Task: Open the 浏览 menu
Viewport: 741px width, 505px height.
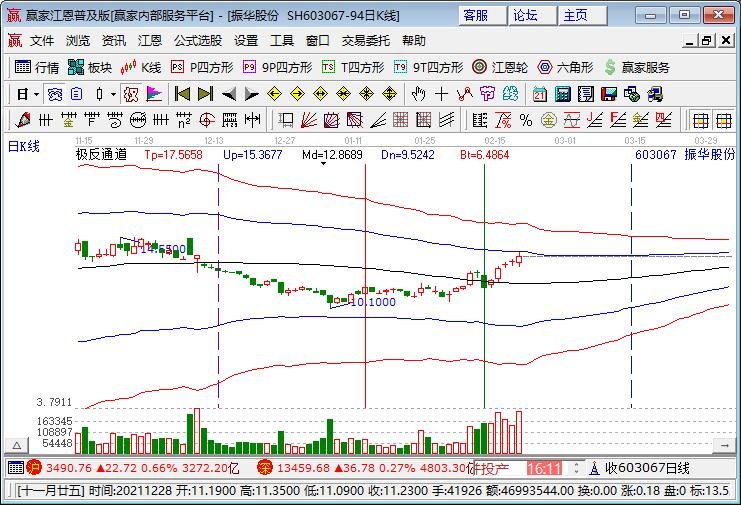Action: tap(78, 41)
